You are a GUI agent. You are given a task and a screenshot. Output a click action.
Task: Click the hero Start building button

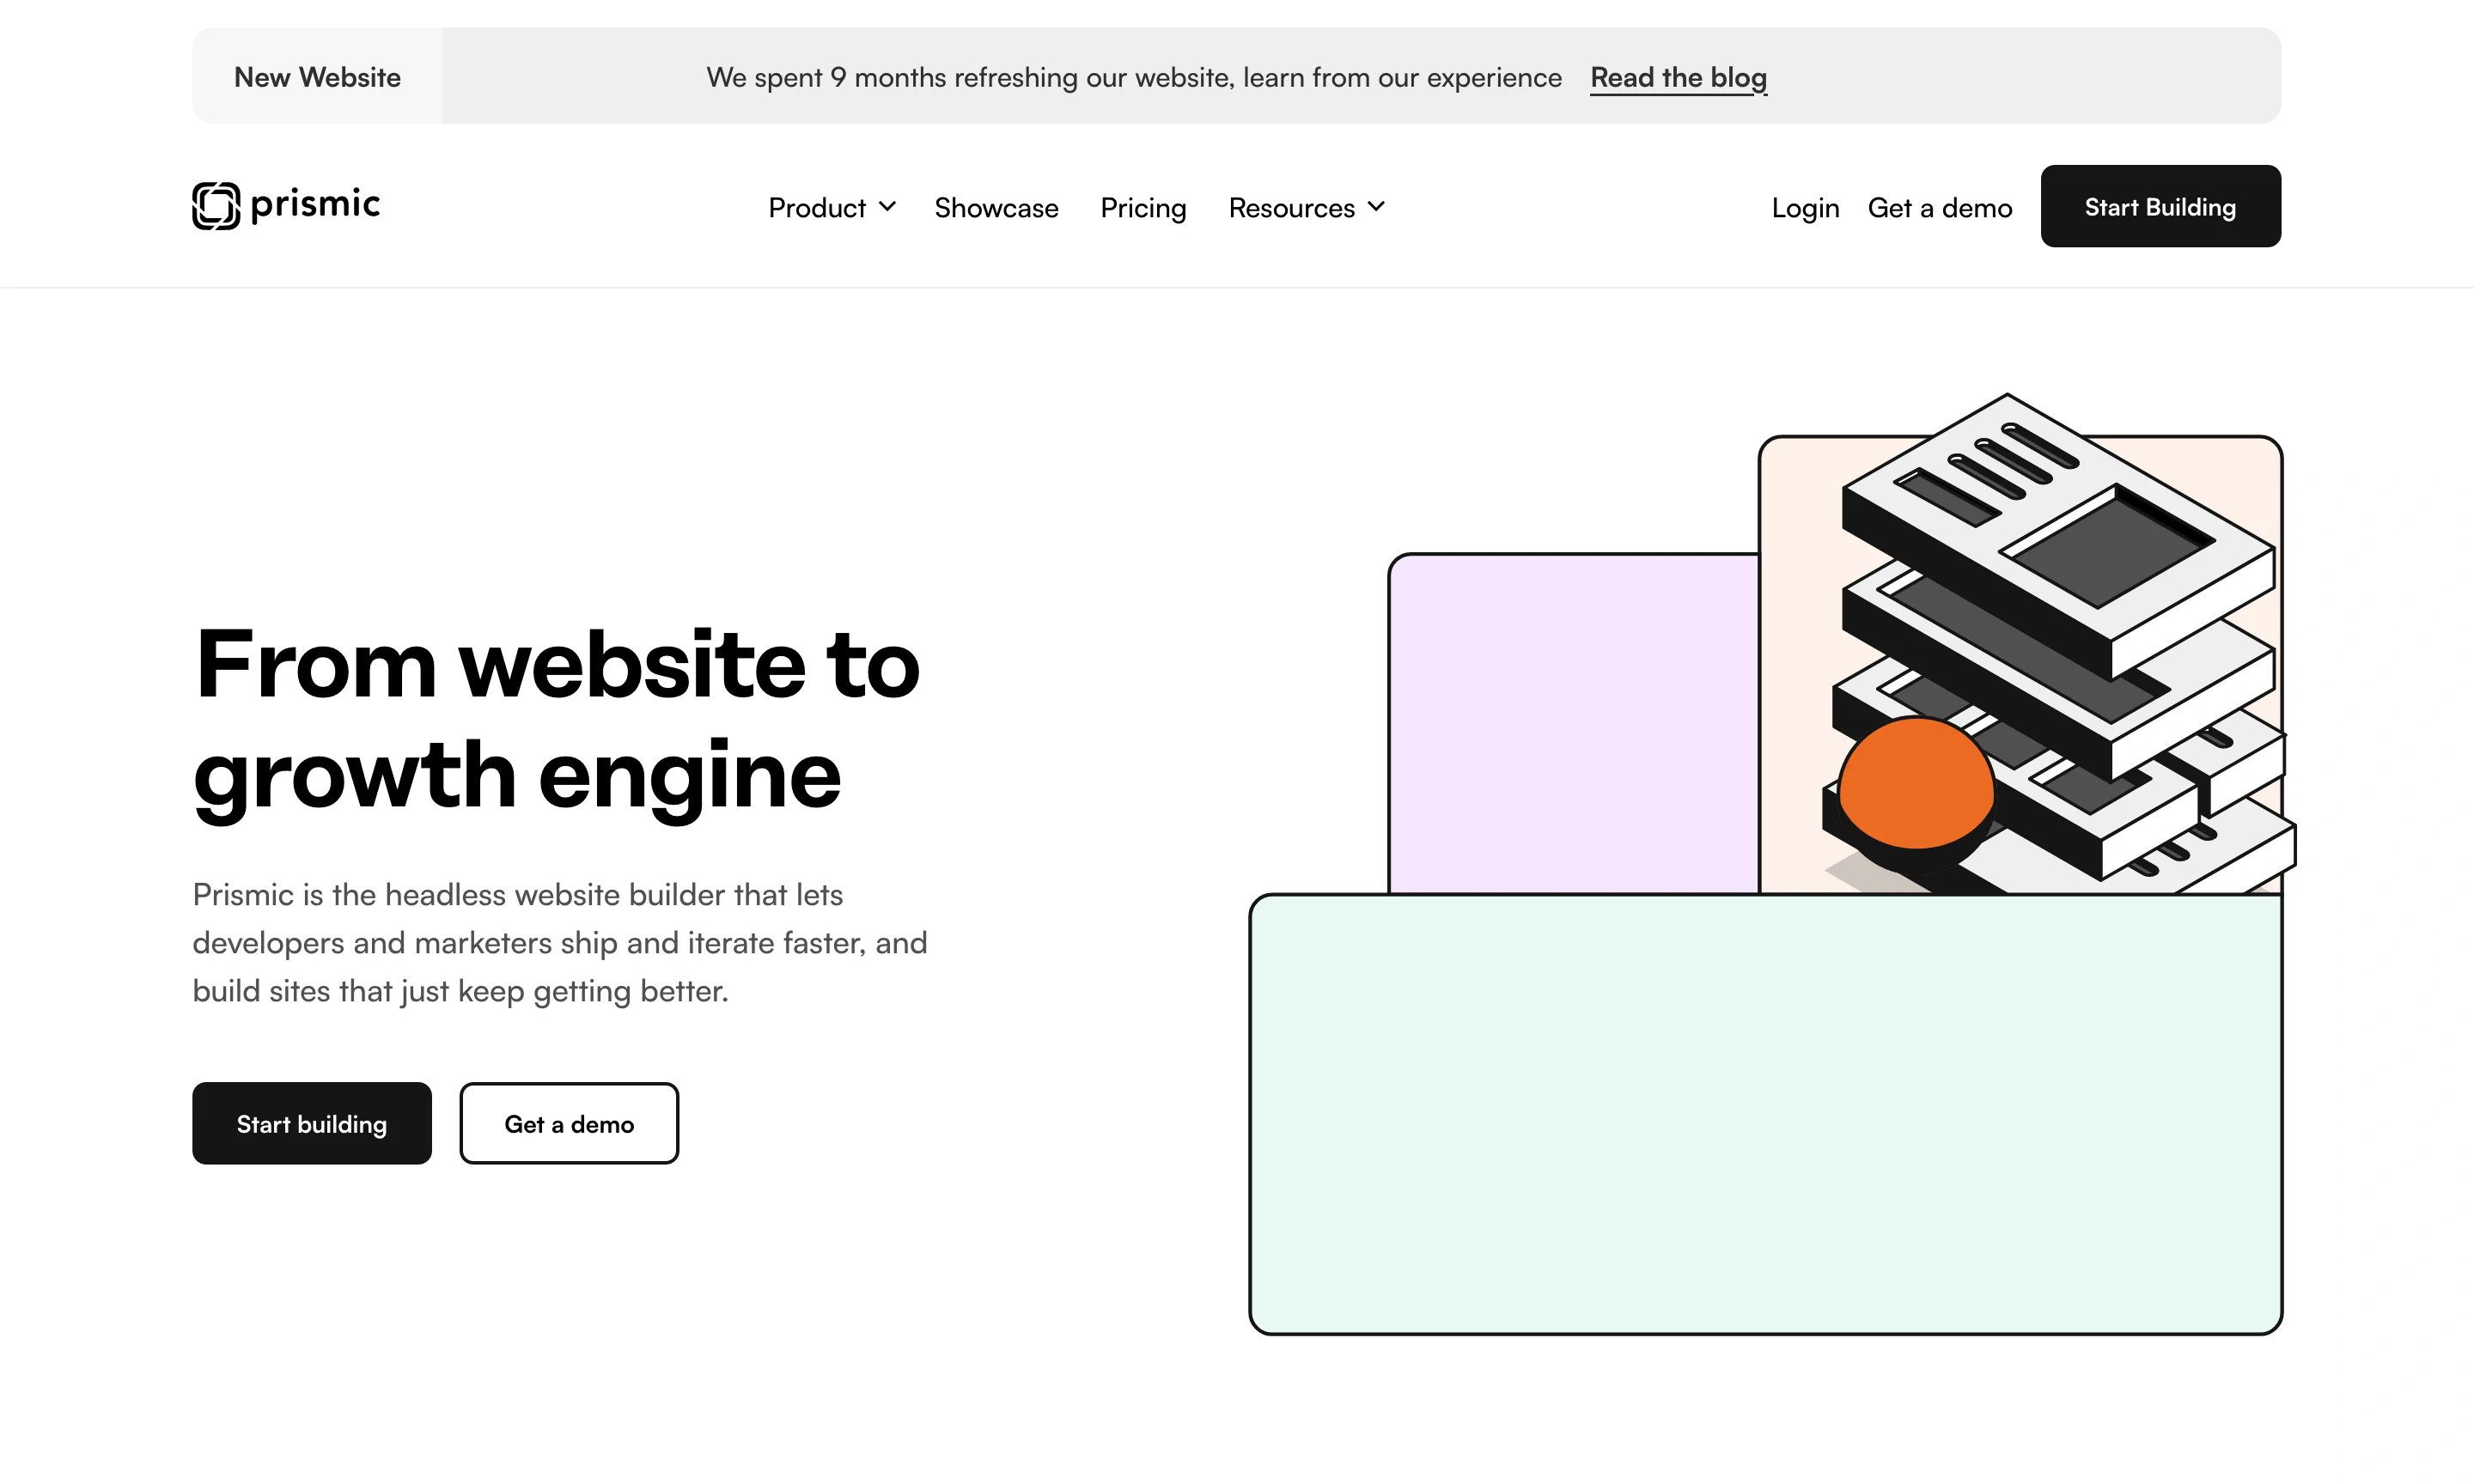click(x=312, y=1123)
